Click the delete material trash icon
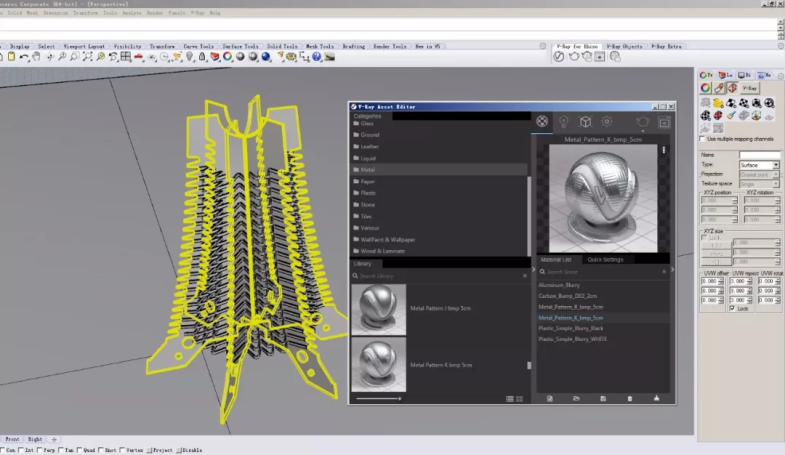Viewport: 785px width, 455px height. [630, 398]
